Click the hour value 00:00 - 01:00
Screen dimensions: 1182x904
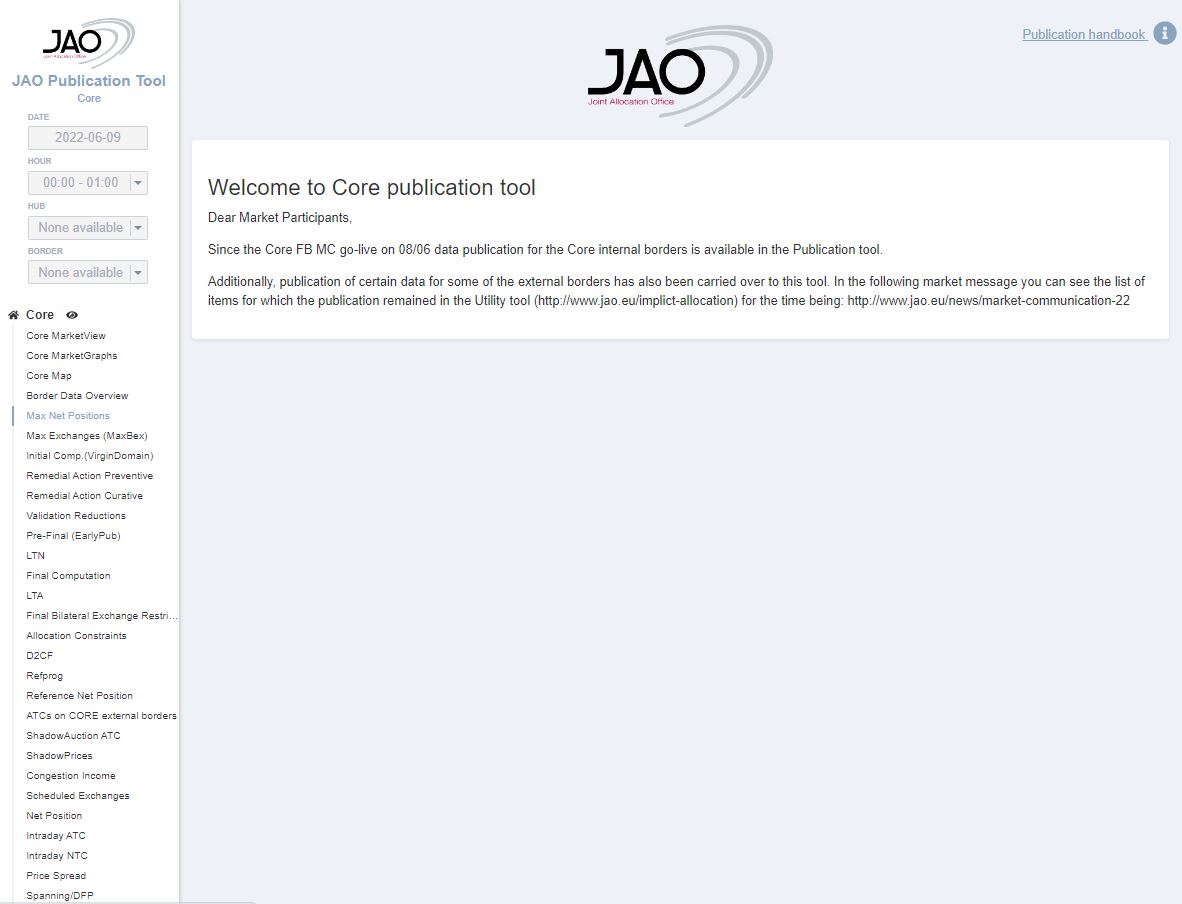tap(80, 182)
